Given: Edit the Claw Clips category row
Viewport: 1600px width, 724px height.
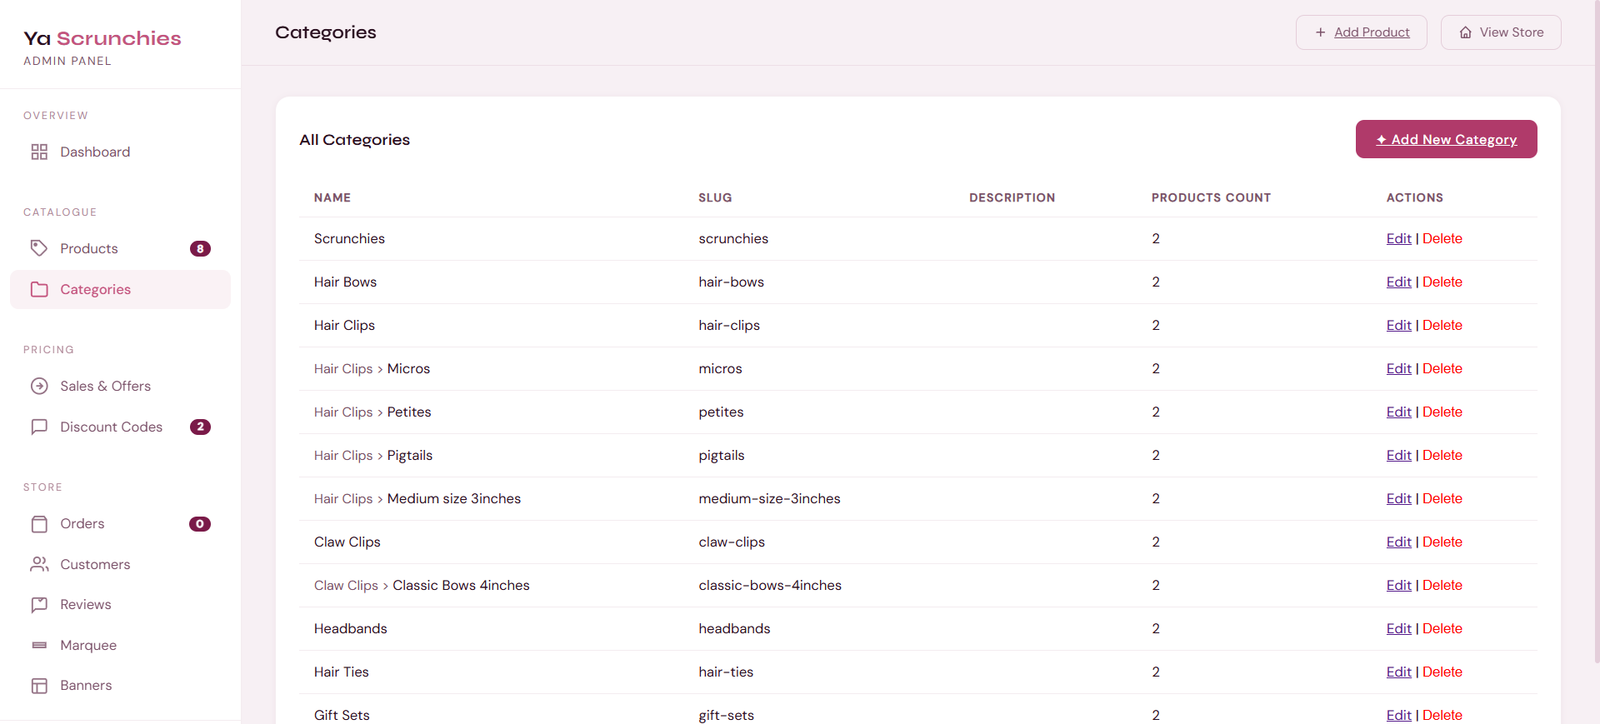Looking at the screenshot, I should (x=1398, y=542).
